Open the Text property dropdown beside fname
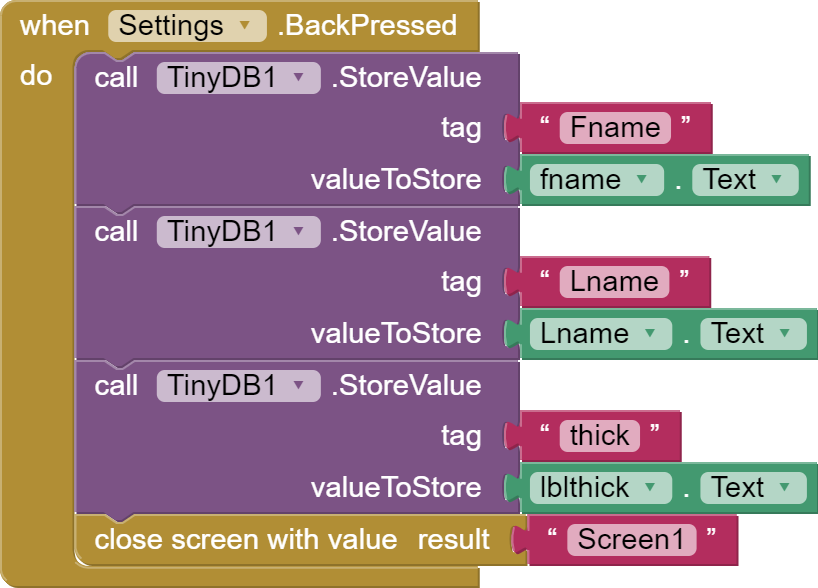 (776, 180)
